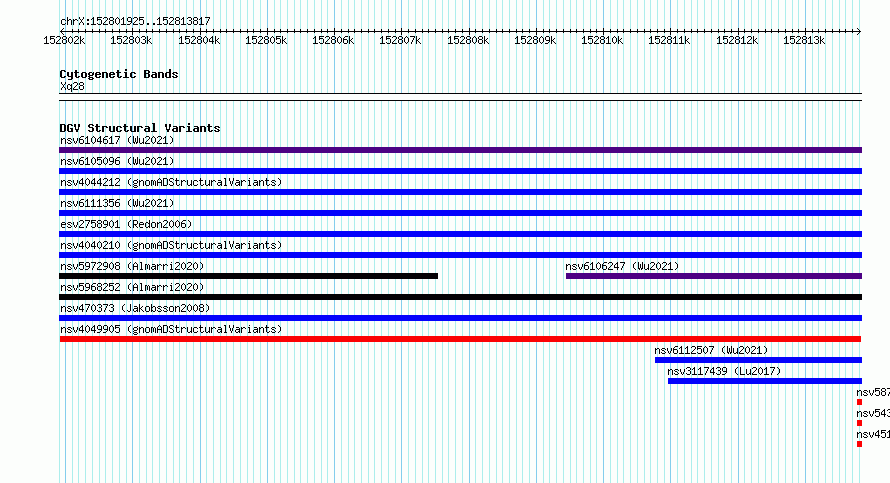Click the 152812k ruler position
The image size is (890, 483).
[737, 40]
